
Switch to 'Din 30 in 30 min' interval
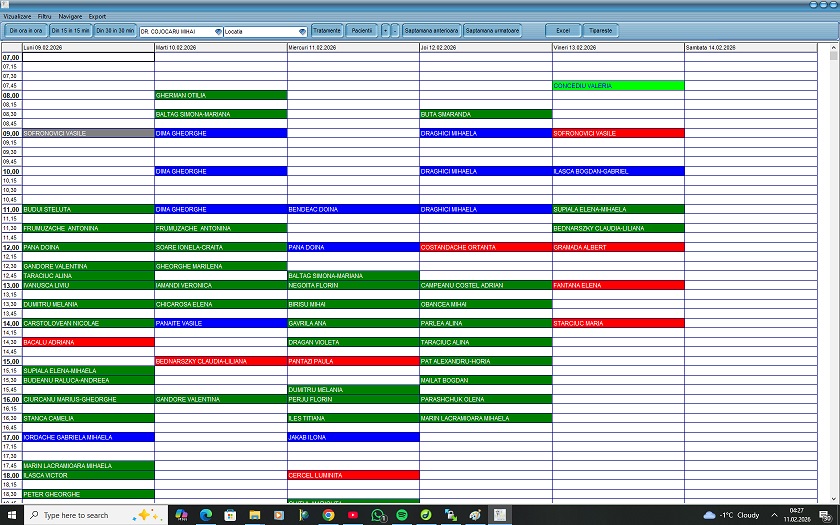click(x=115, y=31)
